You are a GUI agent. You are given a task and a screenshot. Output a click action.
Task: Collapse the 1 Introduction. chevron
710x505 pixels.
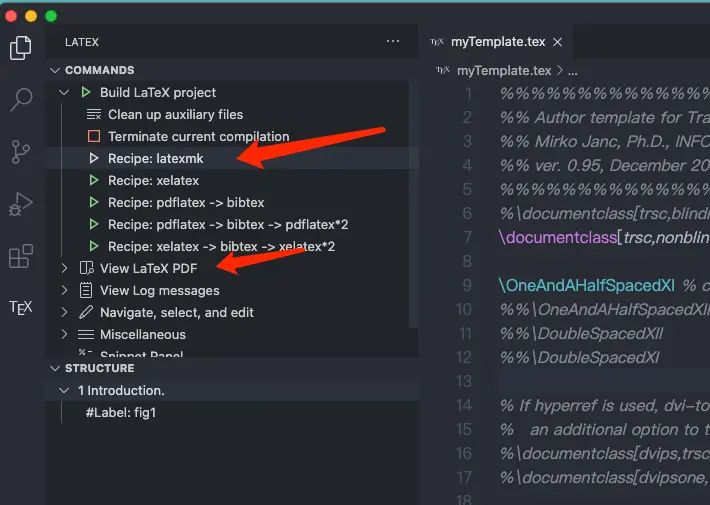pos(64,390)
